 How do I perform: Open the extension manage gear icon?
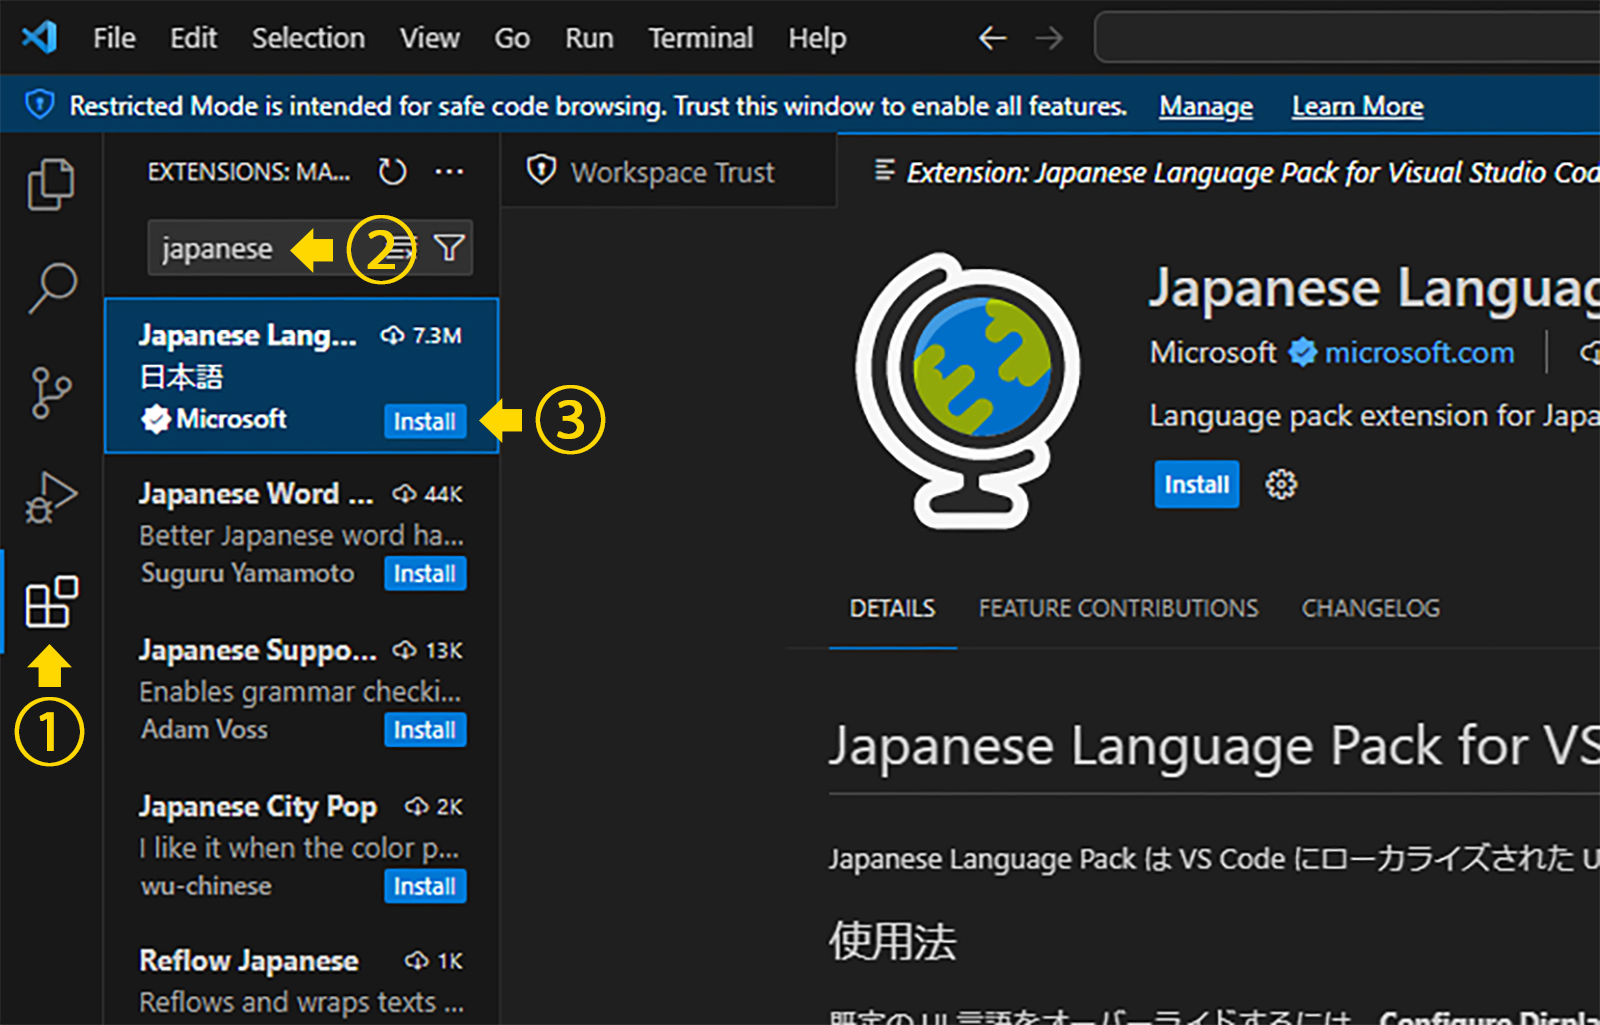point(1281,485)
